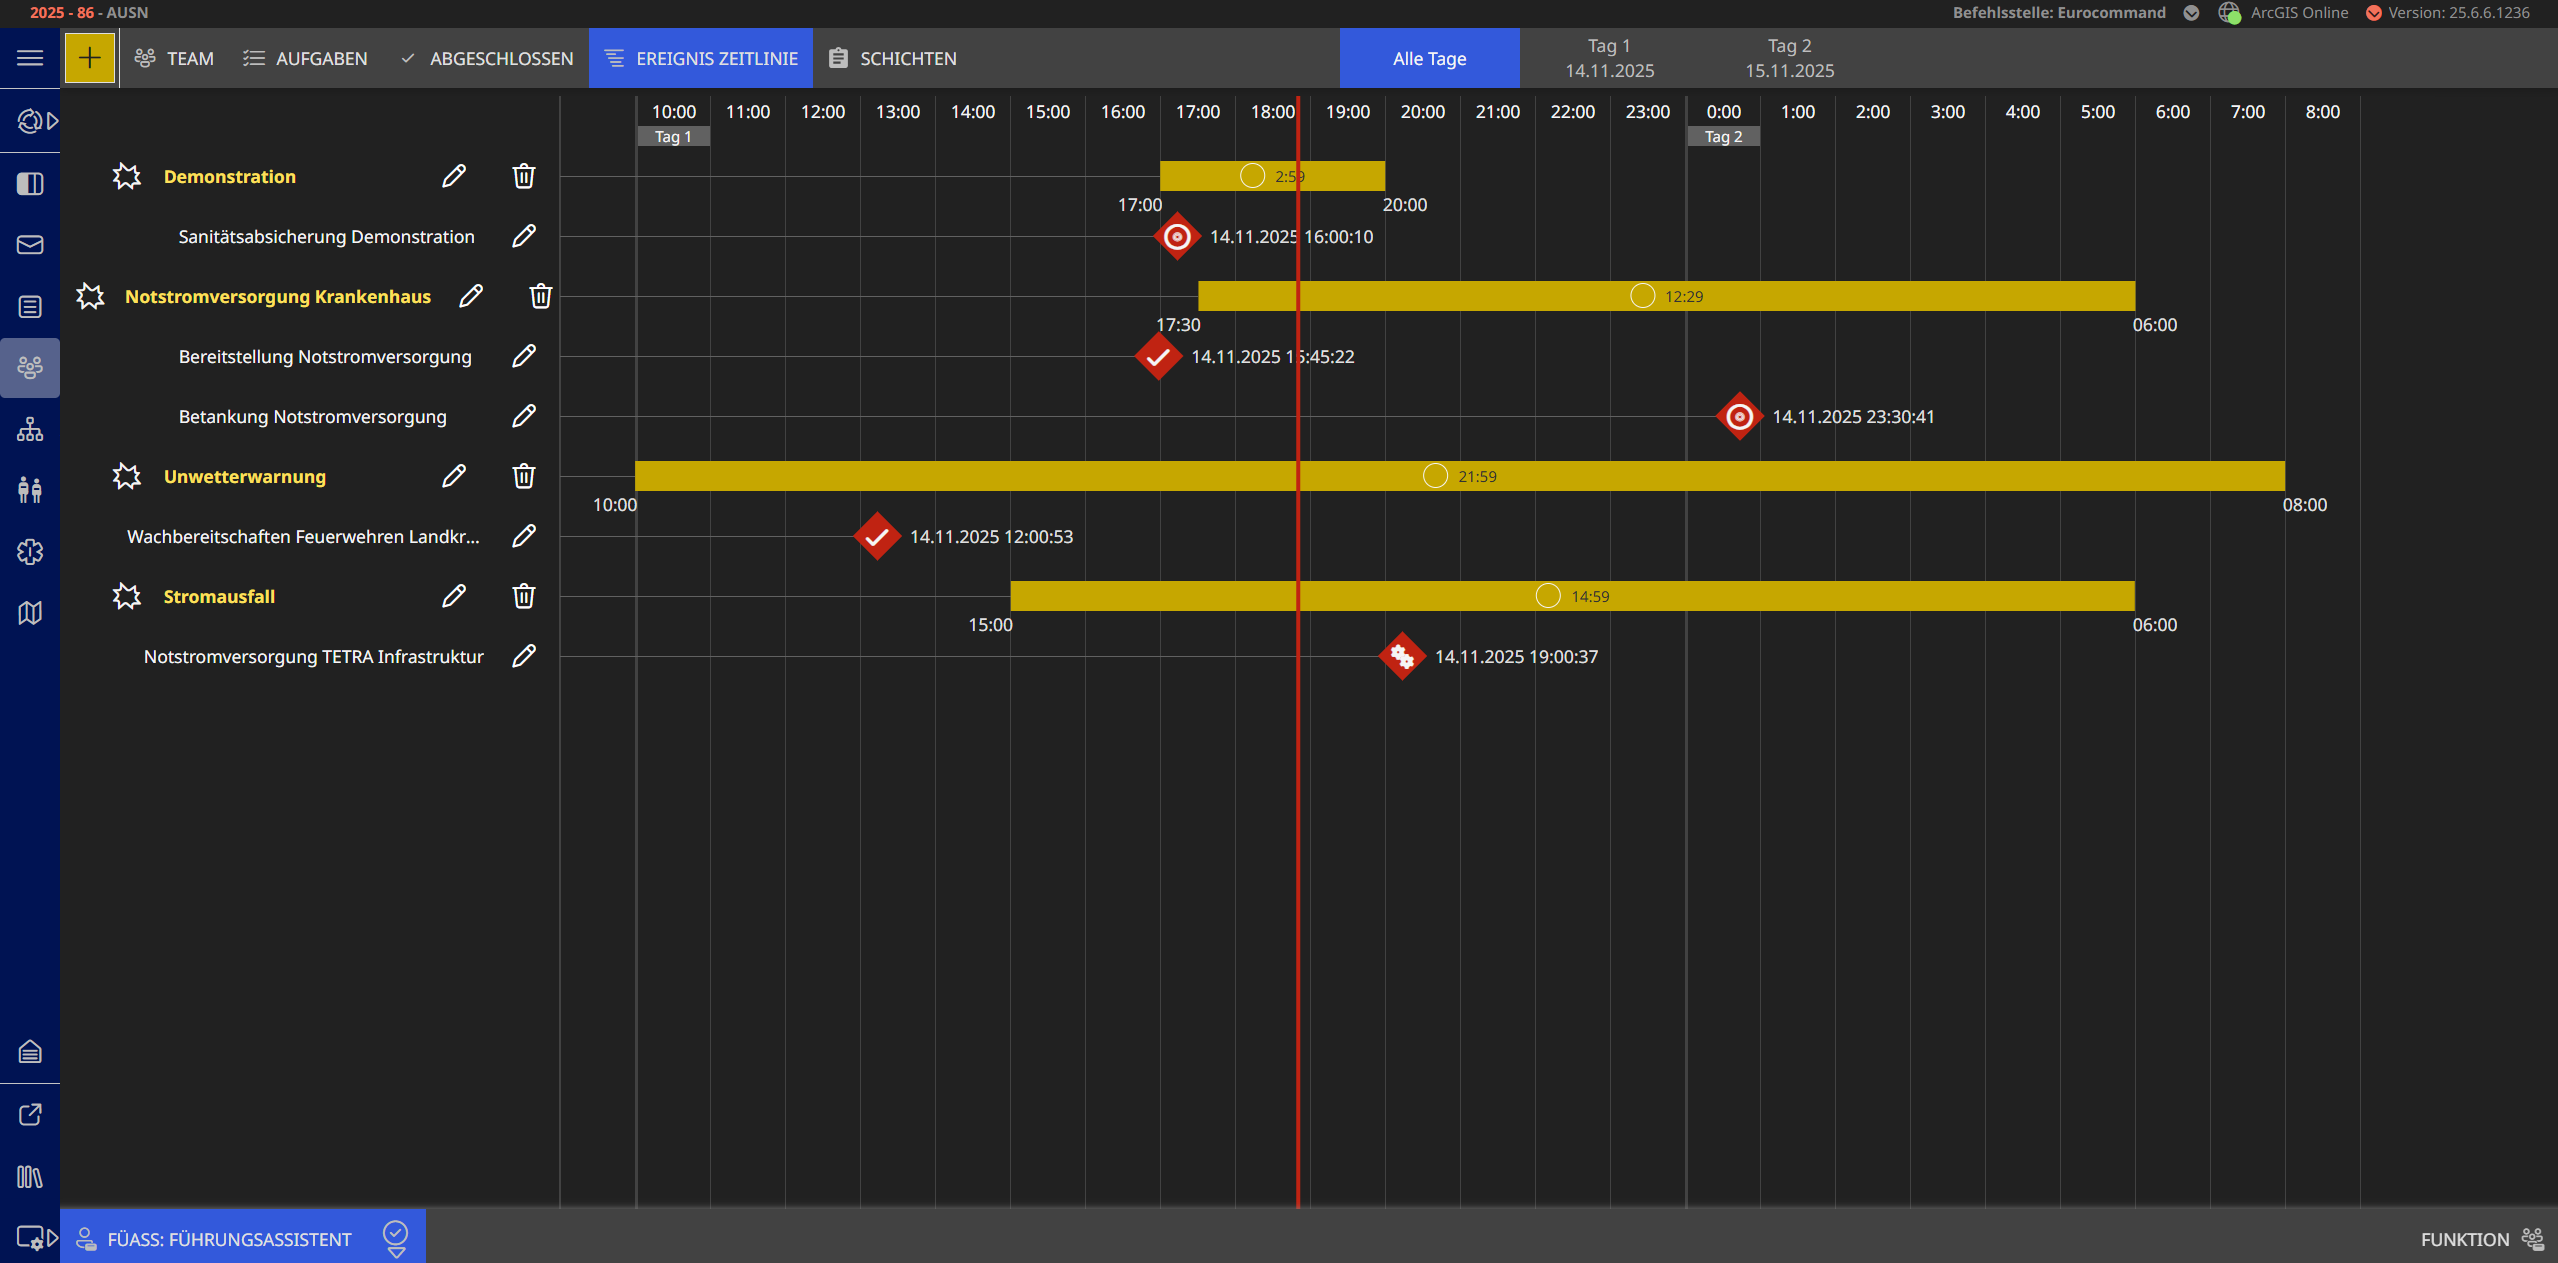Select the Alle Tage button
Viewport: 2558px width, 1263px height.
[1429, 58]
